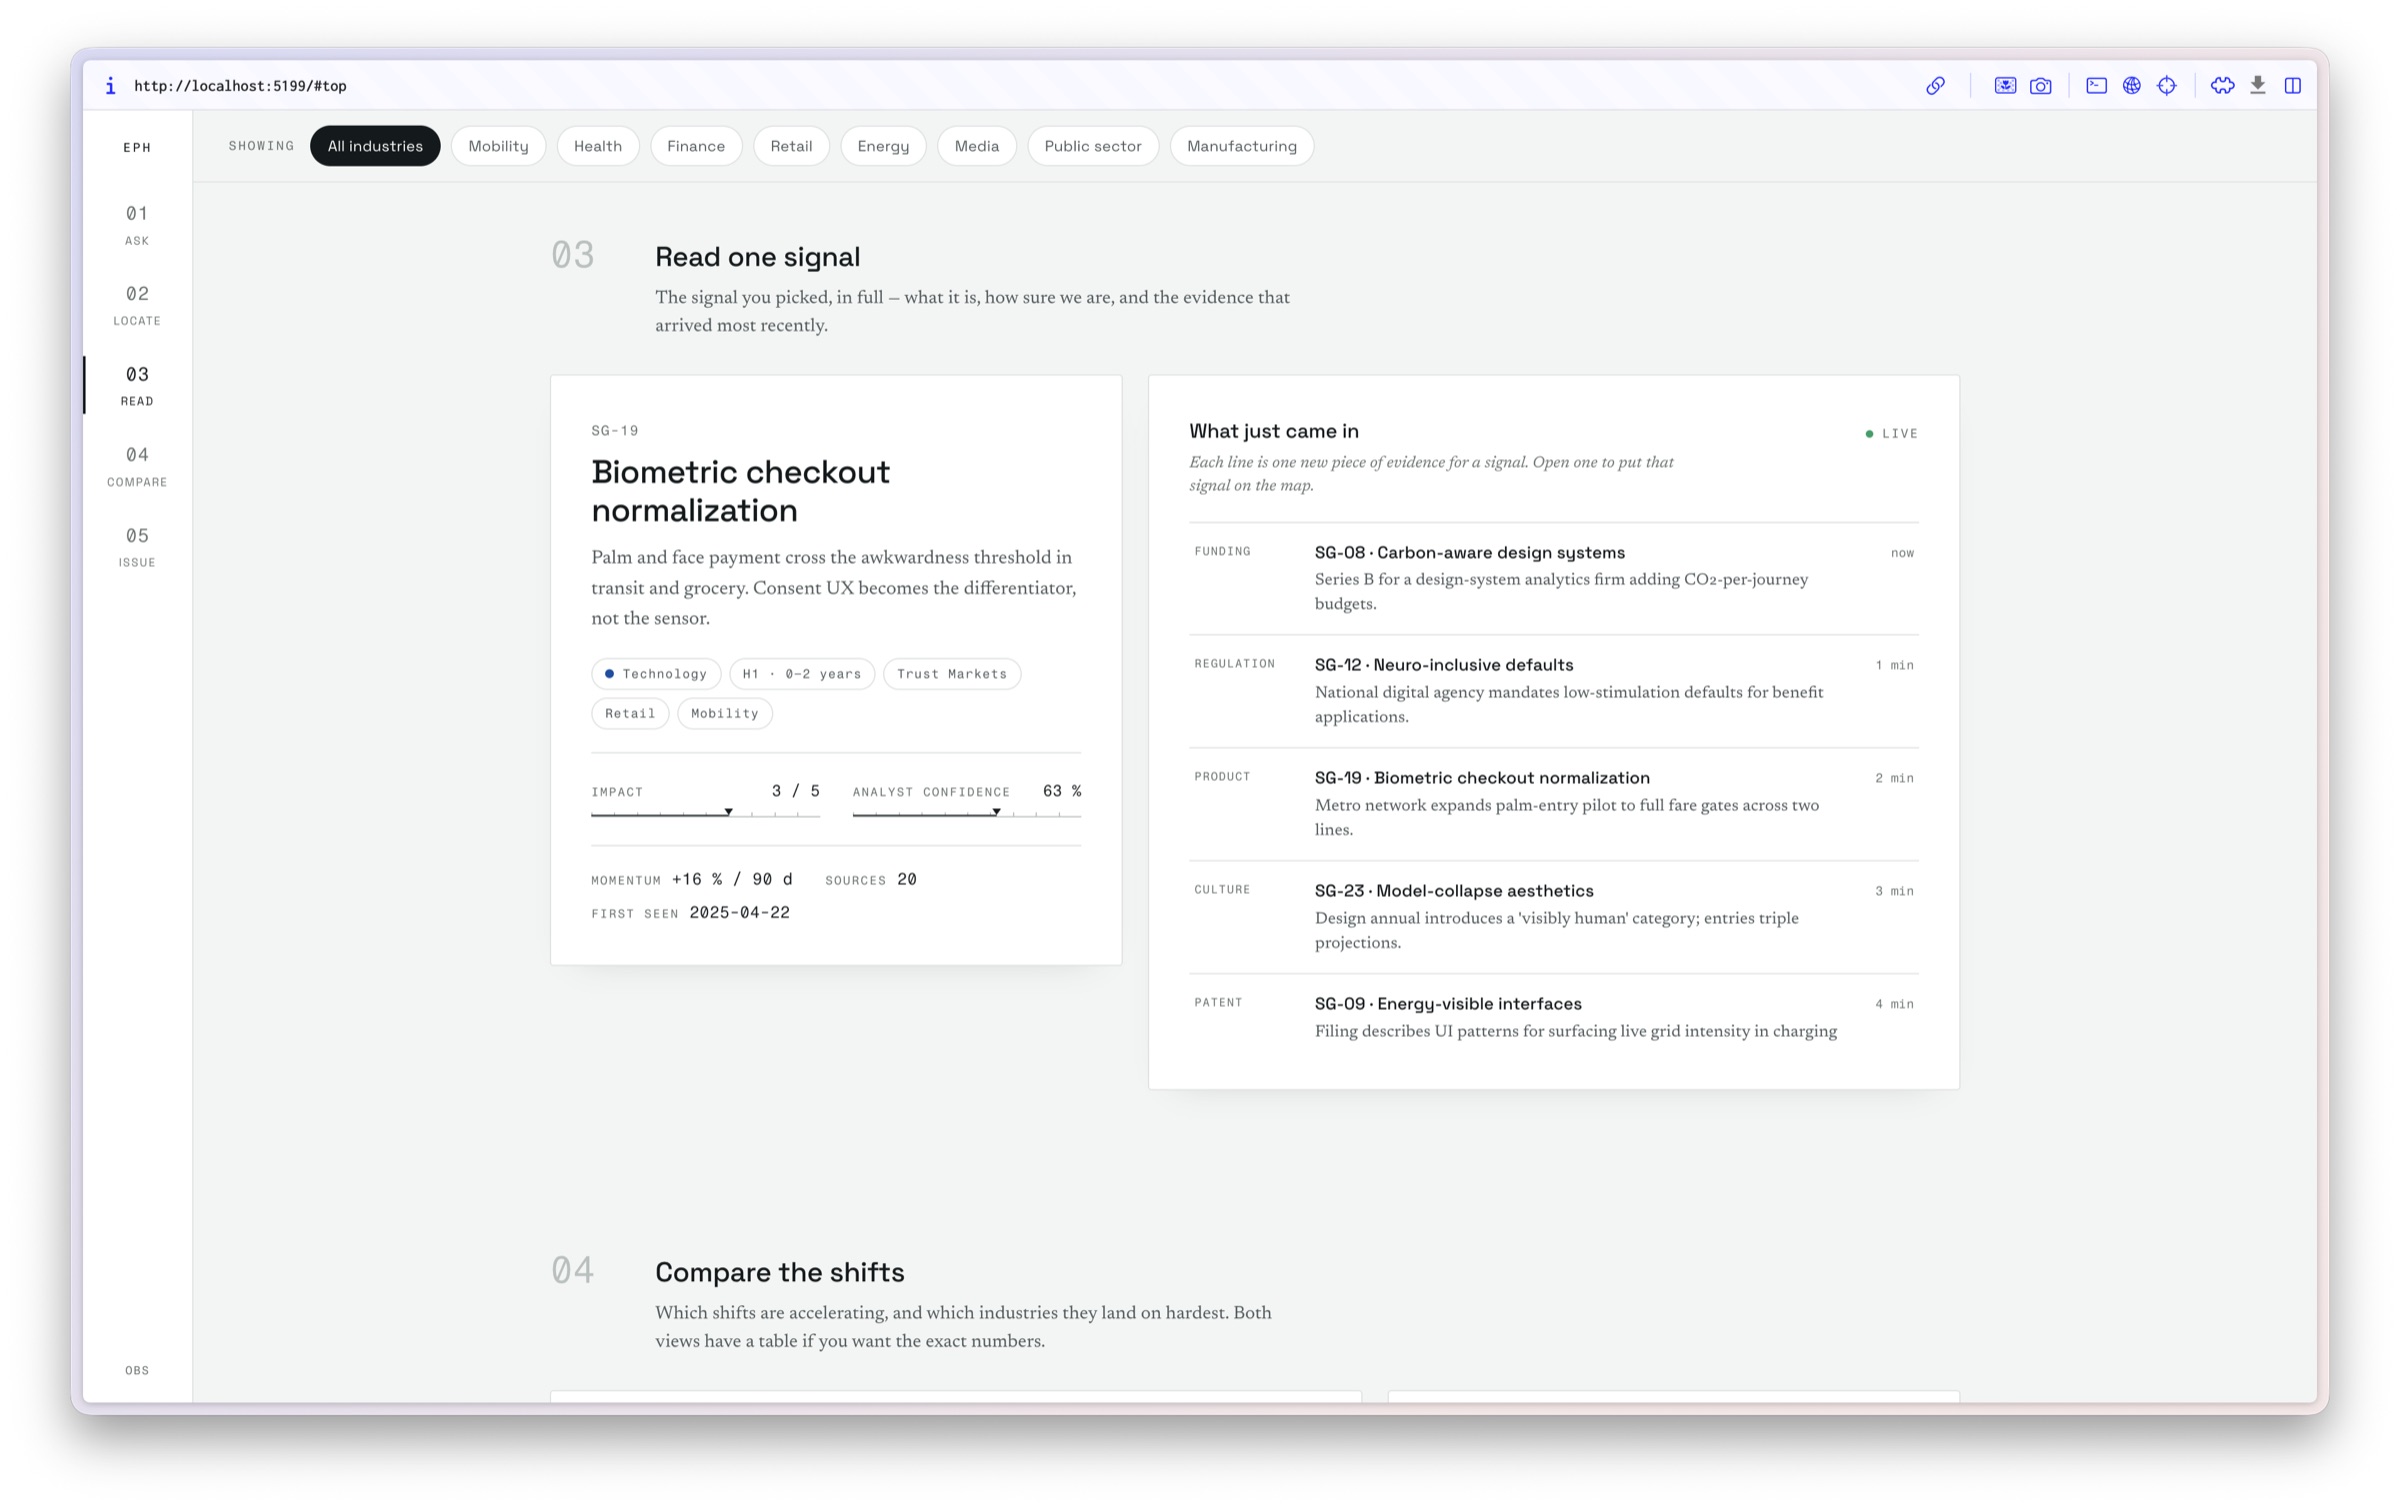Toggle the Retail filter in the top bar

coord(791,146)
